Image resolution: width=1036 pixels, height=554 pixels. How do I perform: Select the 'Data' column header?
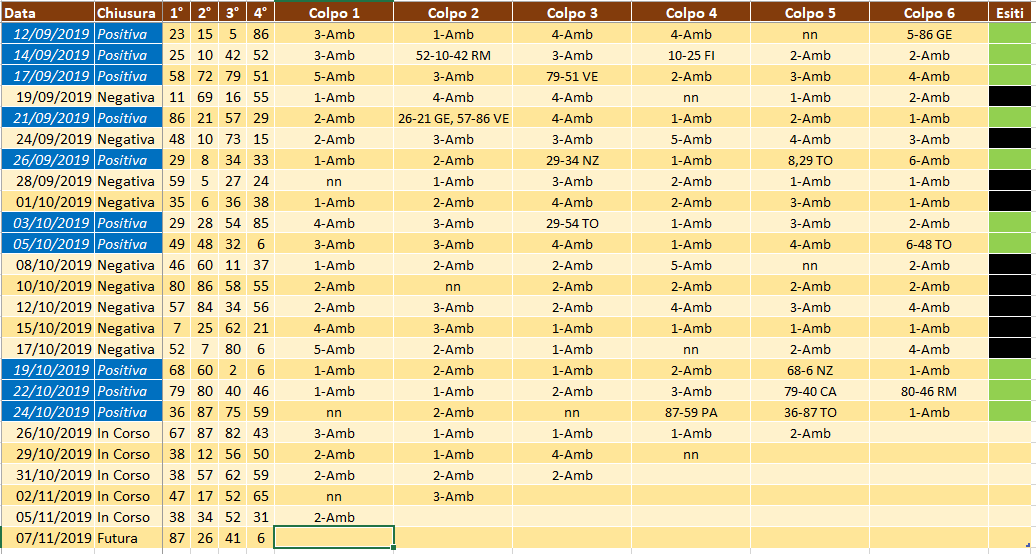(x=48, y=13)
